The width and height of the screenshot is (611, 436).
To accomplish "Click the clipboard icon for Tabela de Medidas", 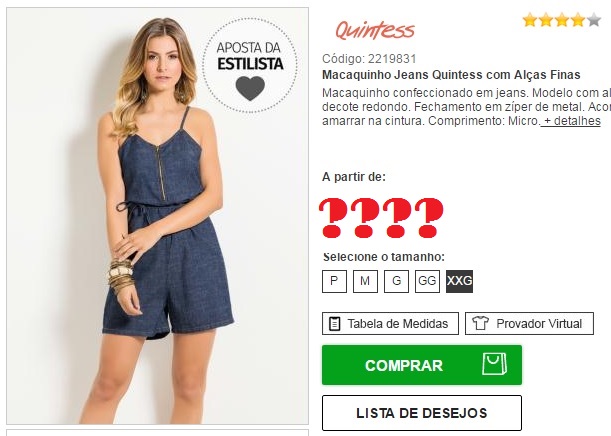I will point(334,324).
